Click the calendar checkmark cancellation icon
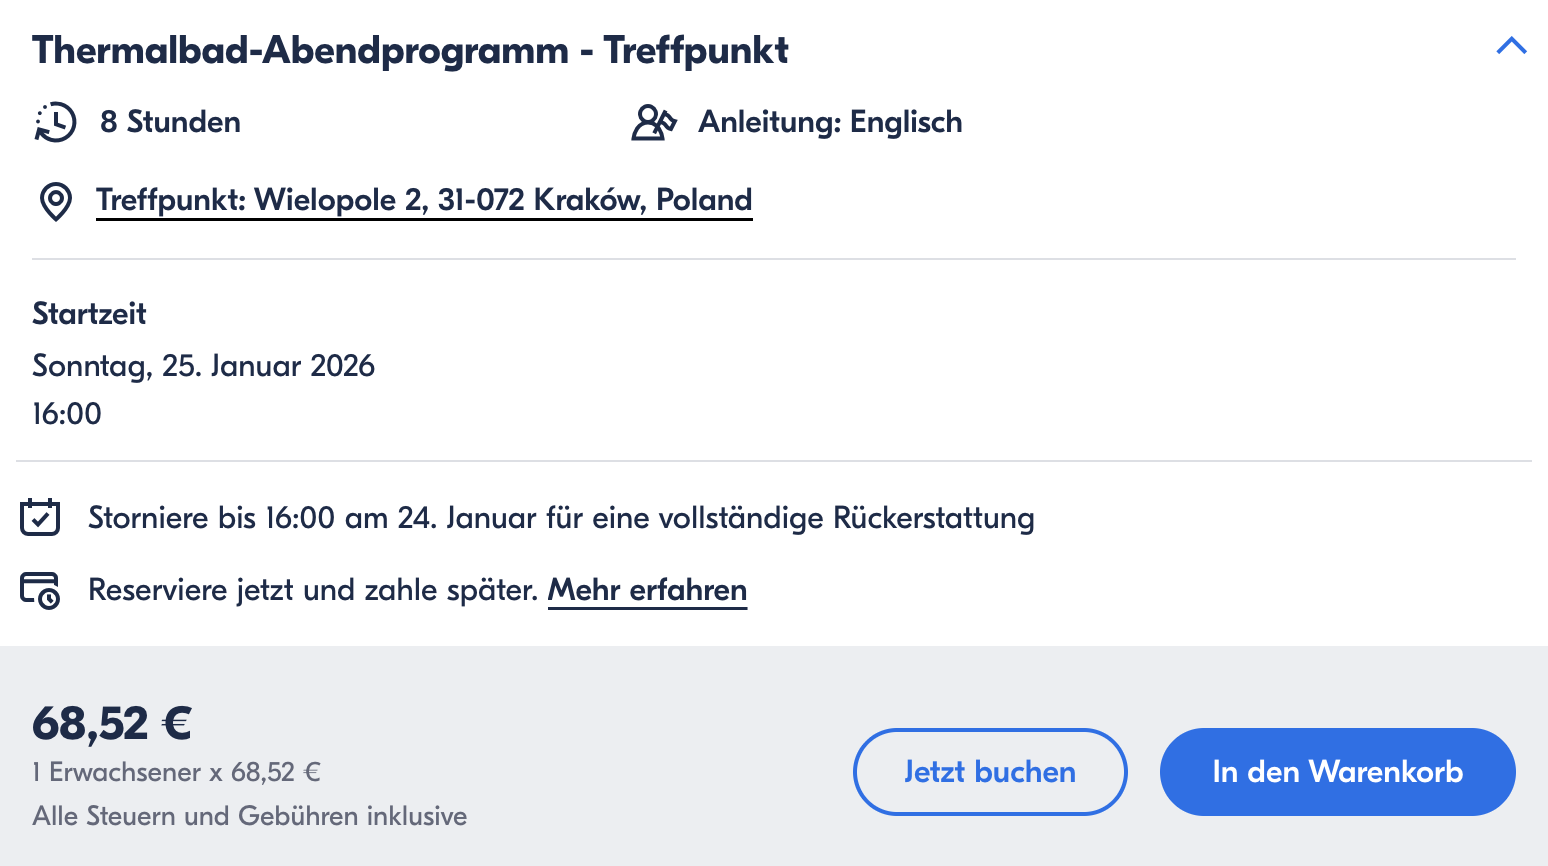Screen dimensions: 1548x866 40,518
